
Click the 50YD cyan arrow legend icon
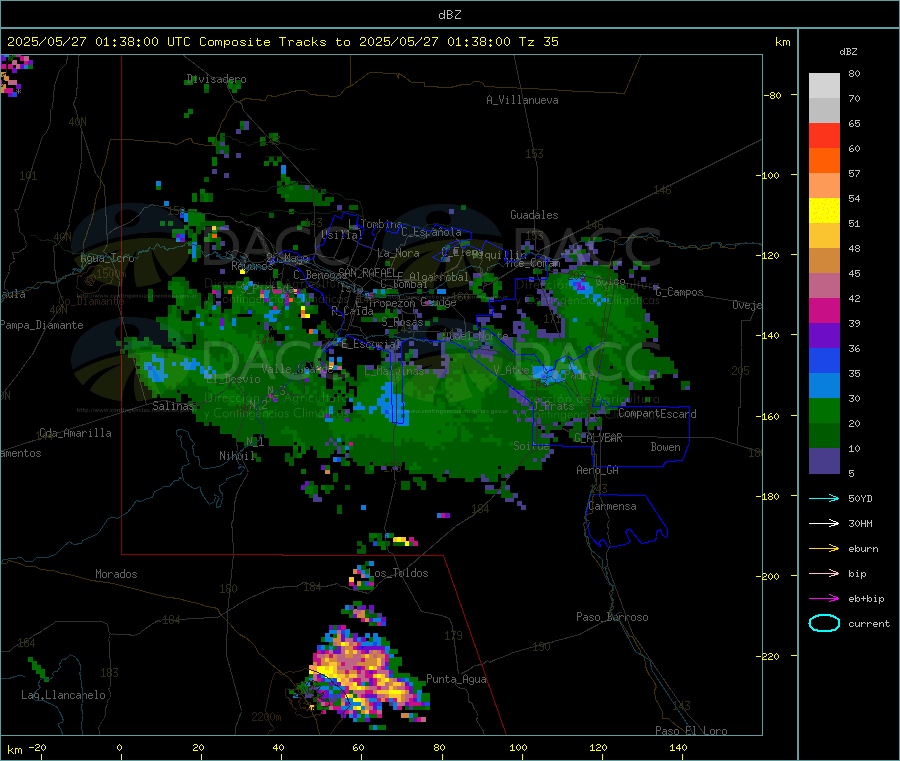click(x=824, y=498)
